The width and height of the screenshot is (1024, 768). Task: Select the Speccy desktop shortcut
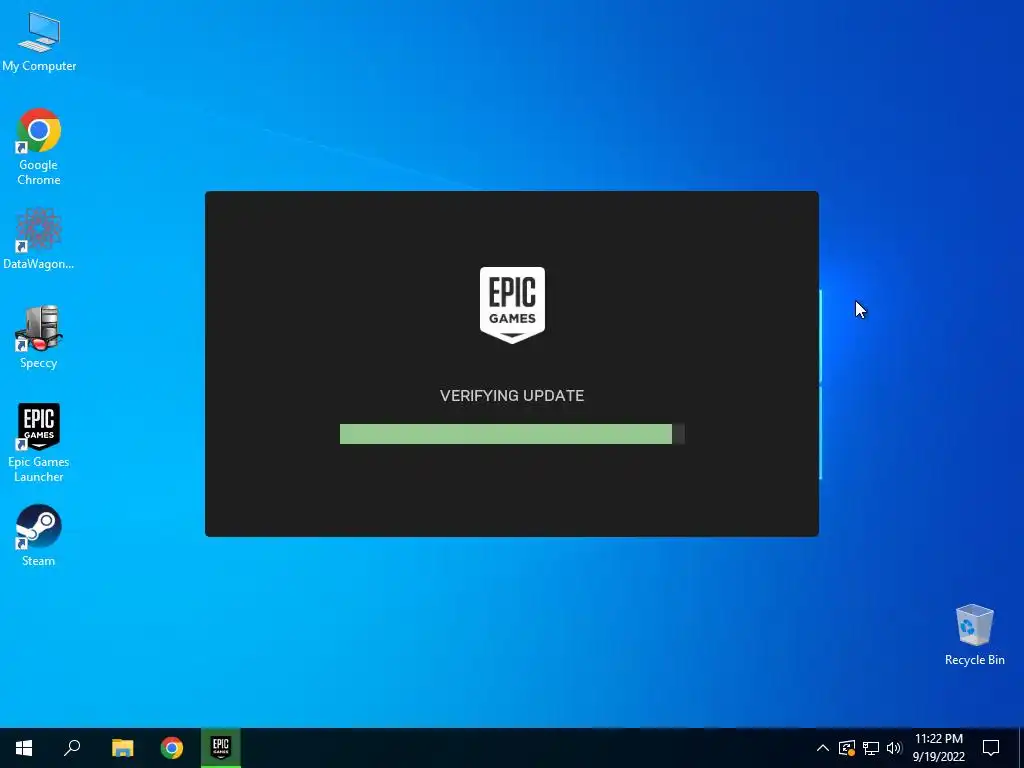[39, 336]
